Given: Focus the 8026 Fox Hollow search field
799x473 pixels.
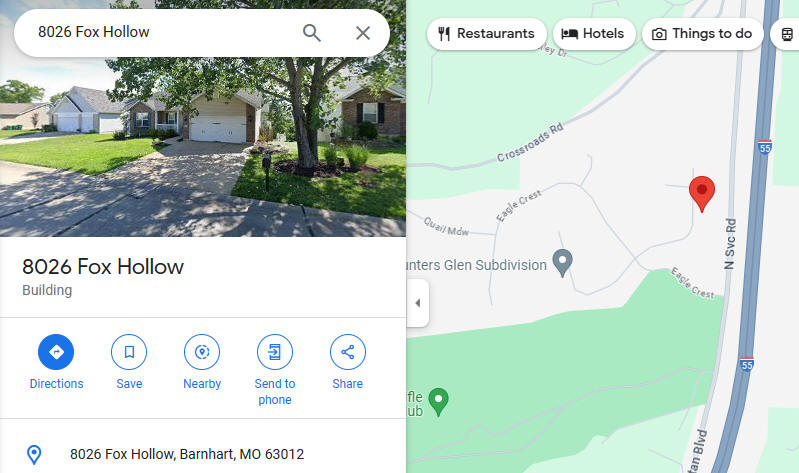Looking at the screenshot, I should tap(163, 33).
